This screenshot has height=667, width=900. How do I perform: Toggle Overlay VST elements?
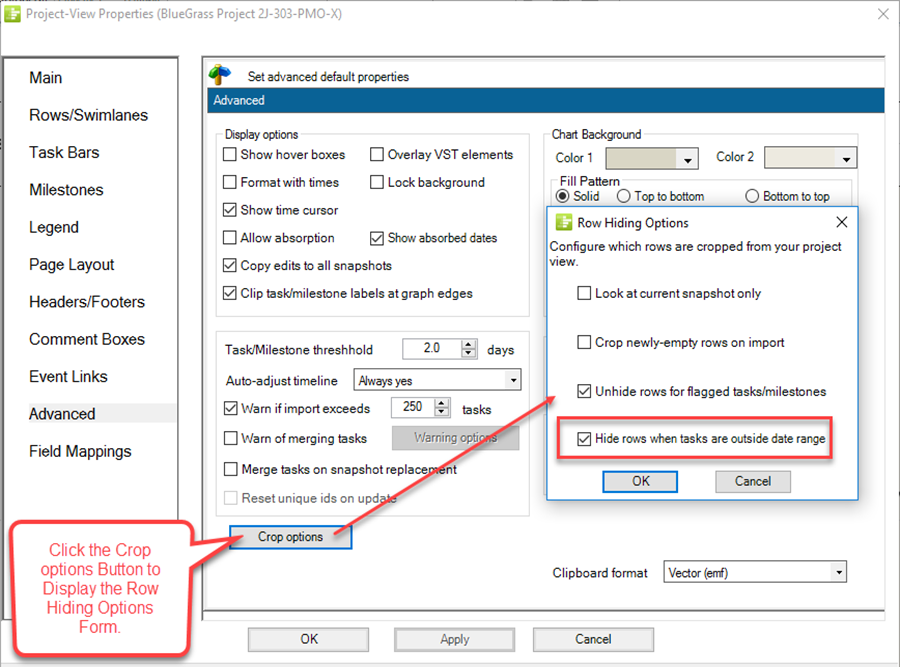click(376, 155)
